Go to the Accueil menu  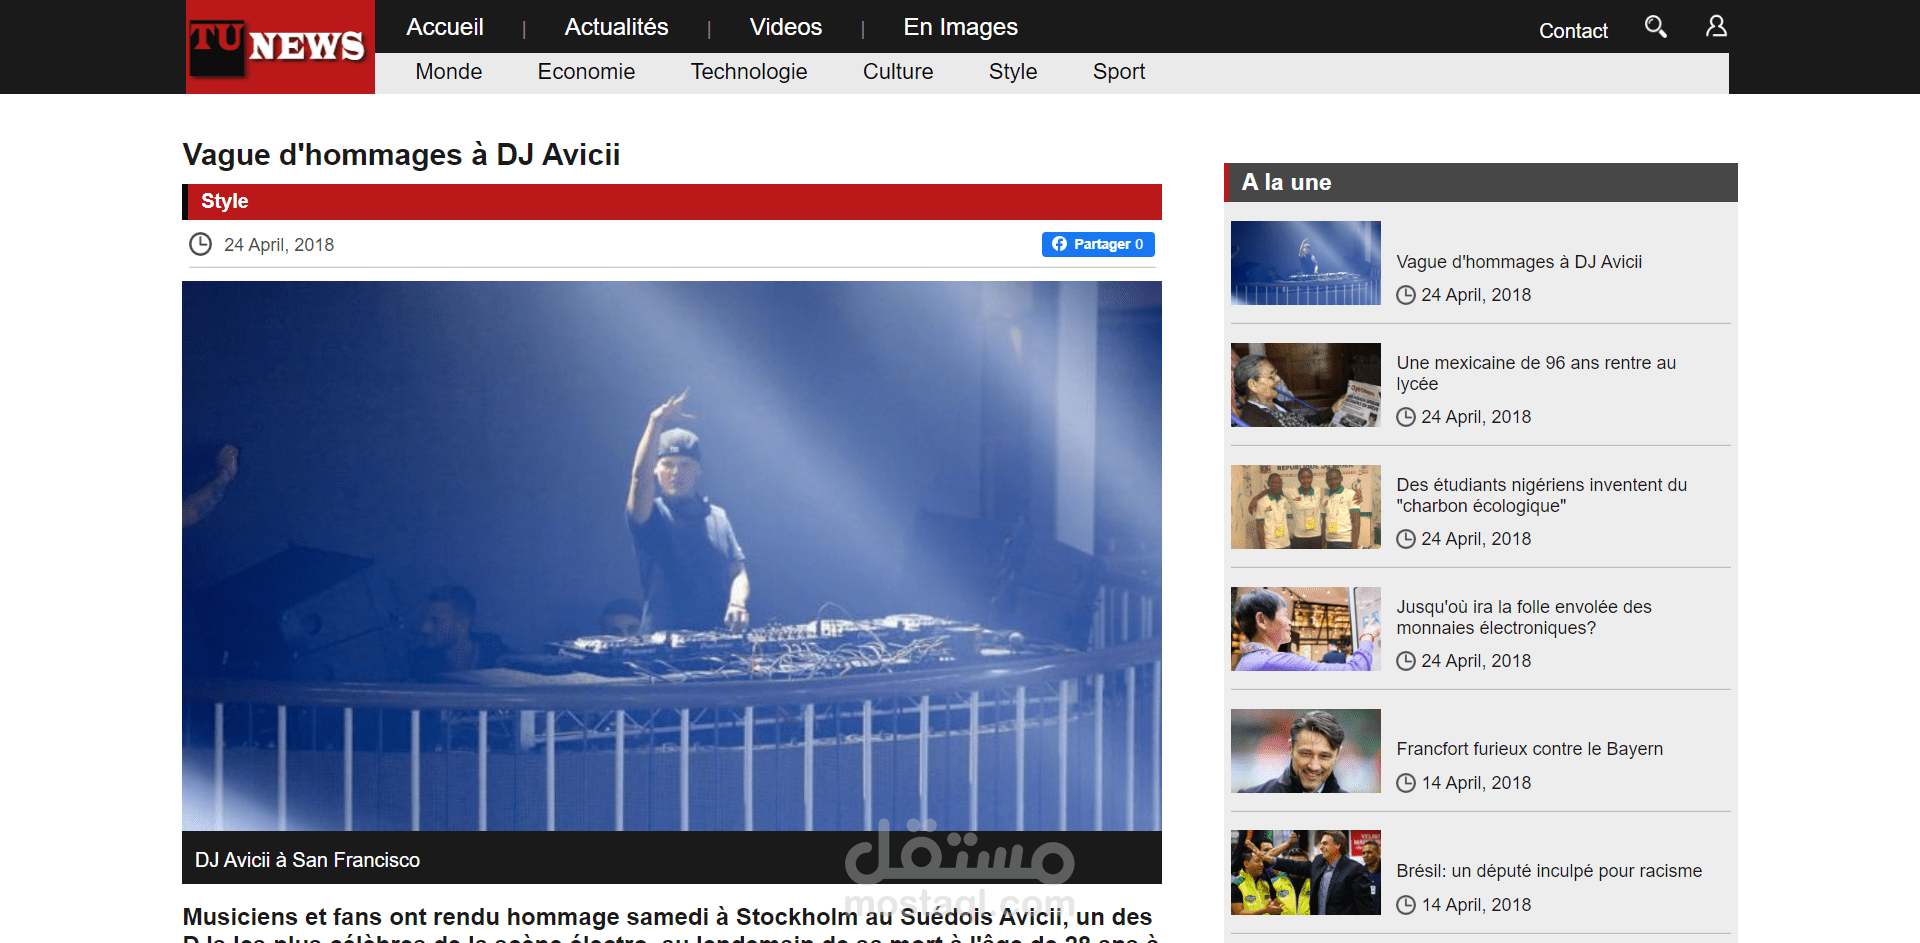445,27
